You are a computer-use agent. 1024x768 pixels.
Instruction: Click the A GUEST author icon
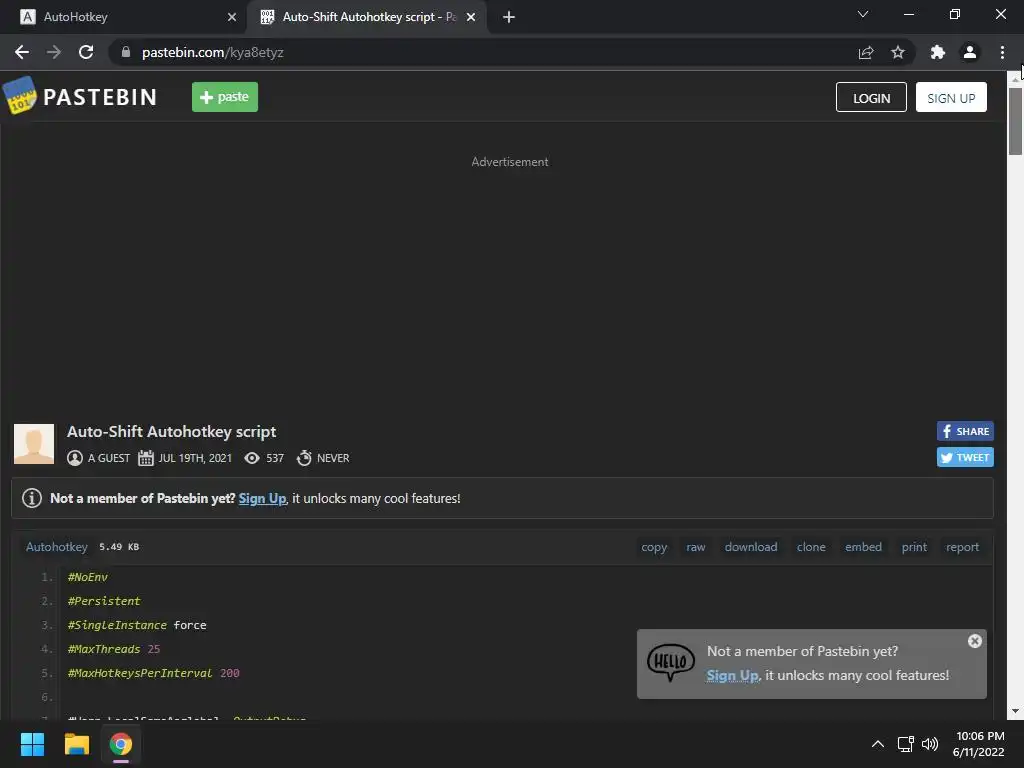pyautogui.click(x=75, y=458)
